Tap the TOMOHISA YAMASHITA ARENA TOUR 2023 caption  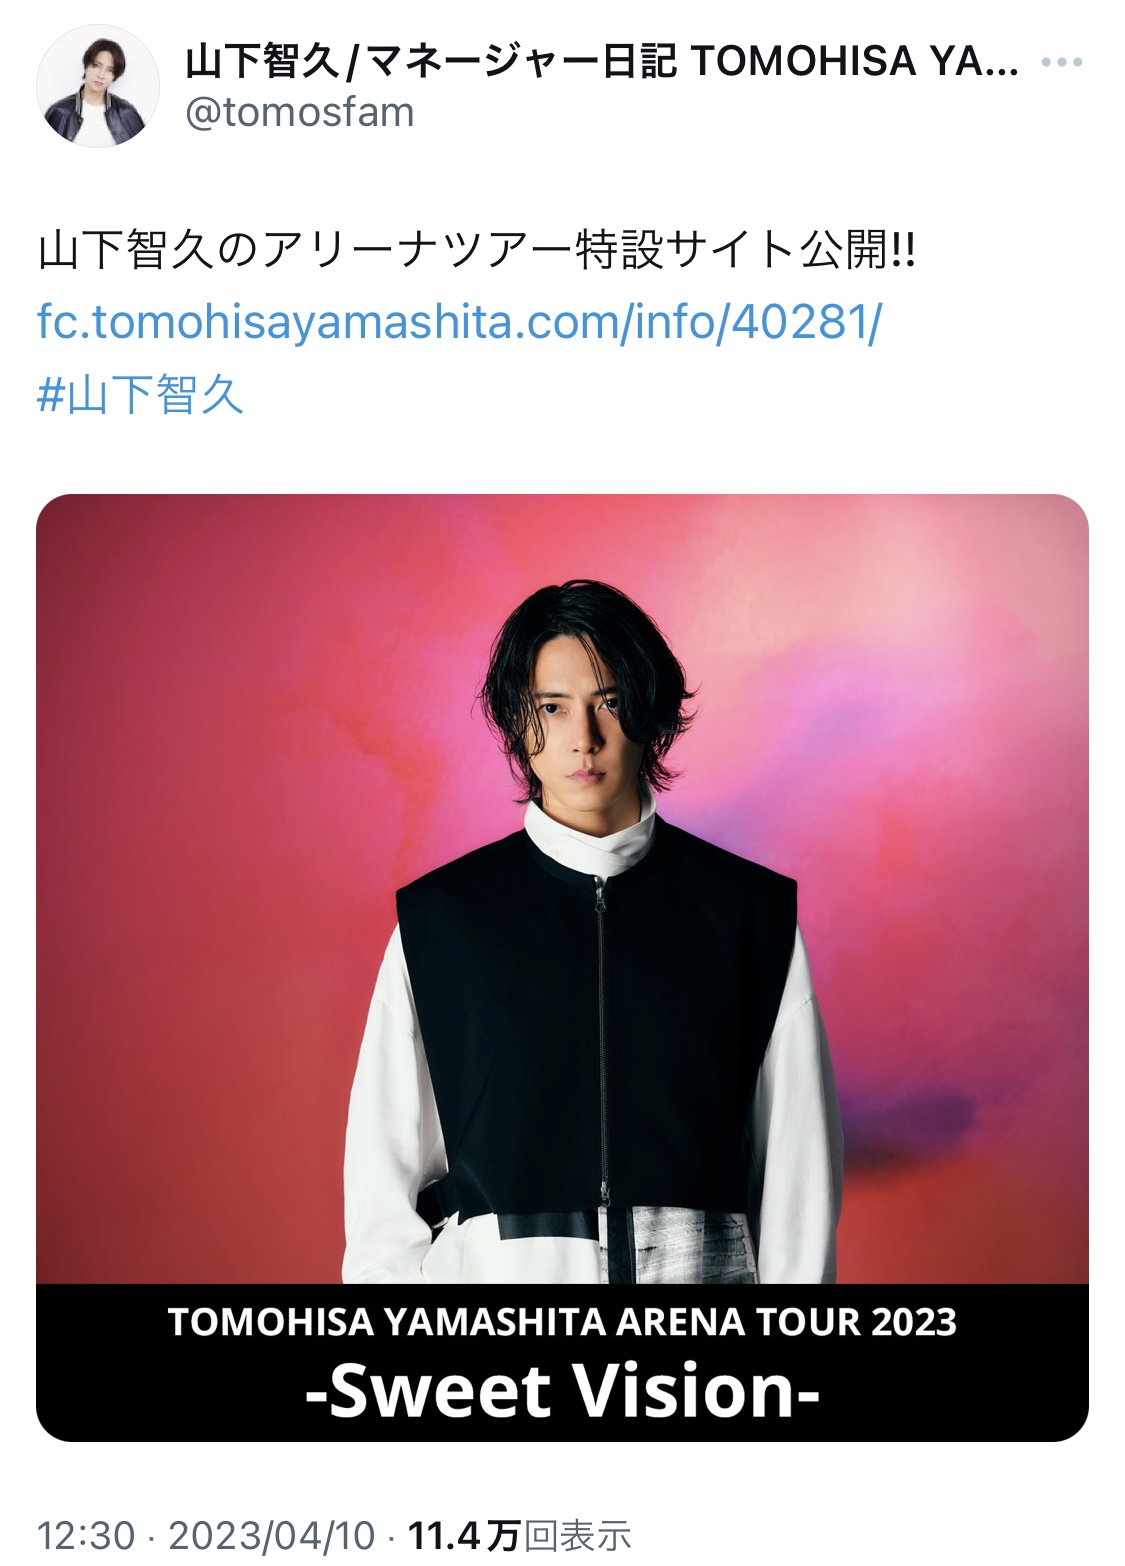pyautogui.click(x=562, y=1322)
